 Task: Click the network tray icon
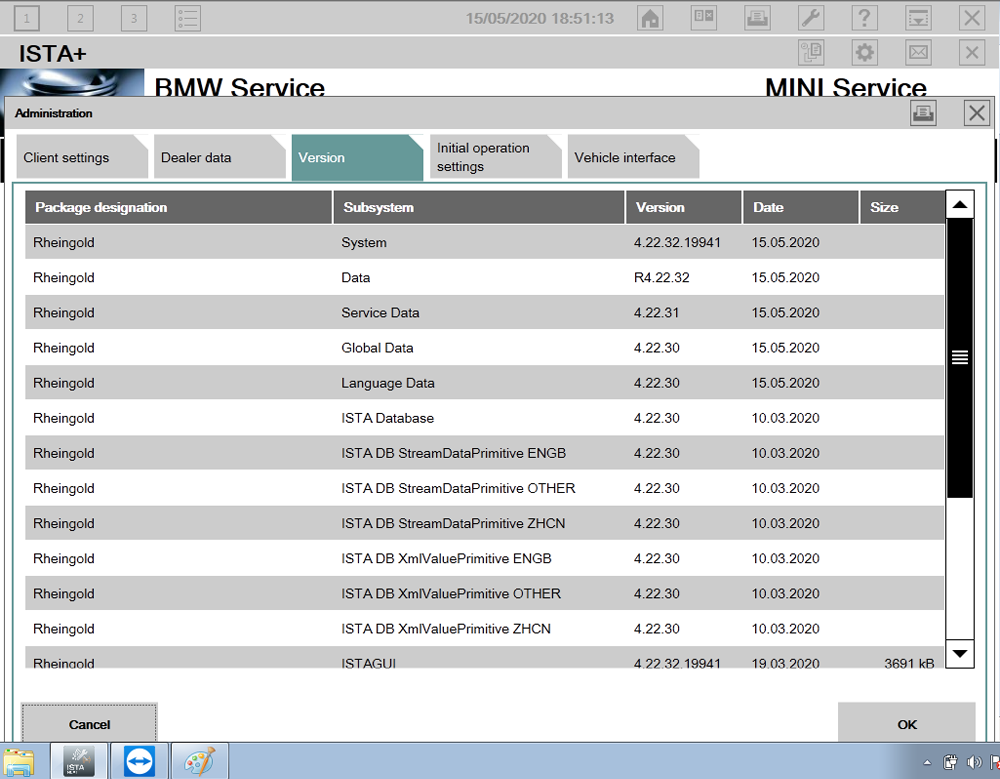(950, 762)
